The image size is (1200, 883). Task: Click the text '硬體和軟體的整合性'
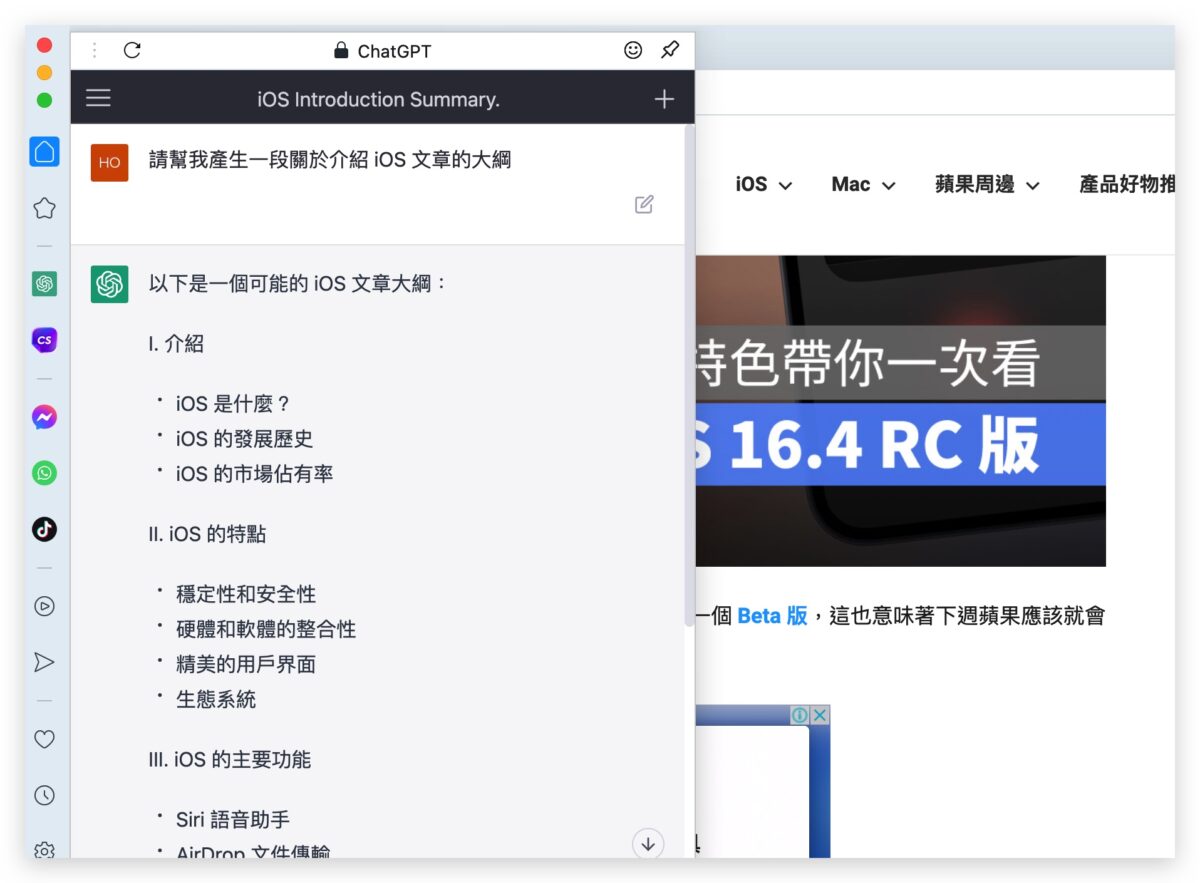266,629
